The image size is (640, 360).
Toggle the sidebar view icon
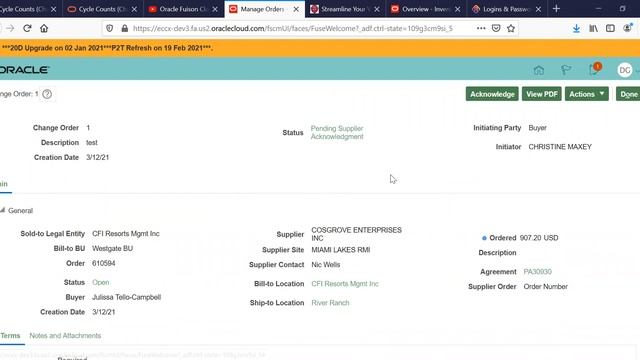coord(610,28)
